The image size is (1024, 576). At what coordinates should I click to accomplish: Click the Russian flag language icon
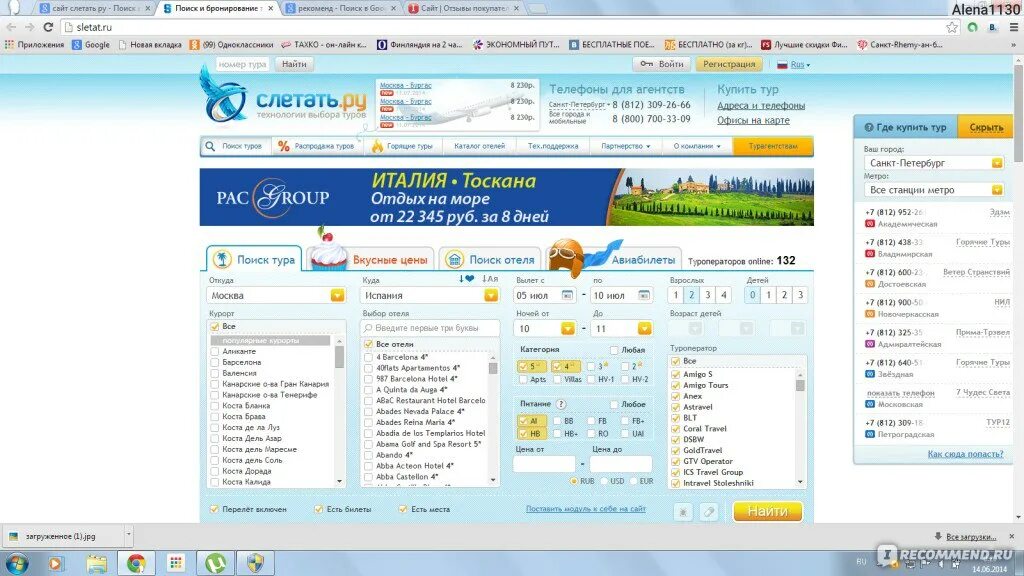pos(782,65)
